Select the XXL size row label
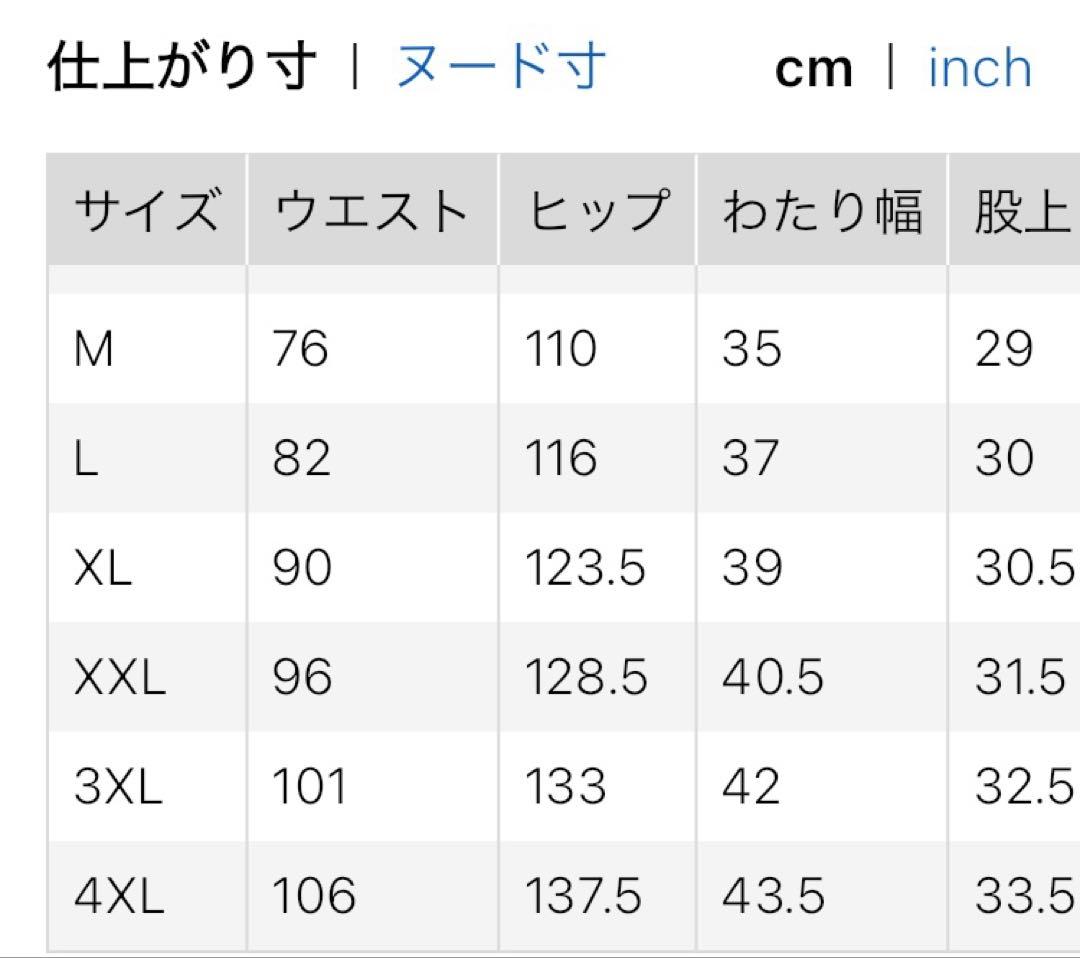The width and height of the screenshot is (1080, 958). pos(119,678)
